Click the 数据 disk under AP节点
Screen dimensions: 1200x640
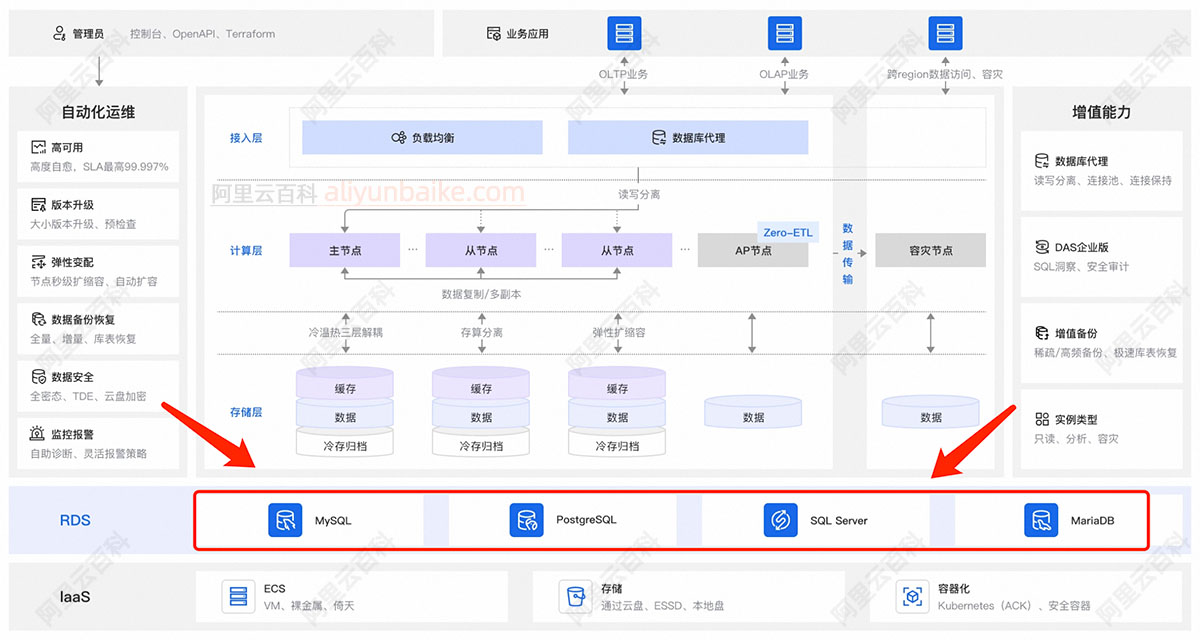(x=753, y=414)
